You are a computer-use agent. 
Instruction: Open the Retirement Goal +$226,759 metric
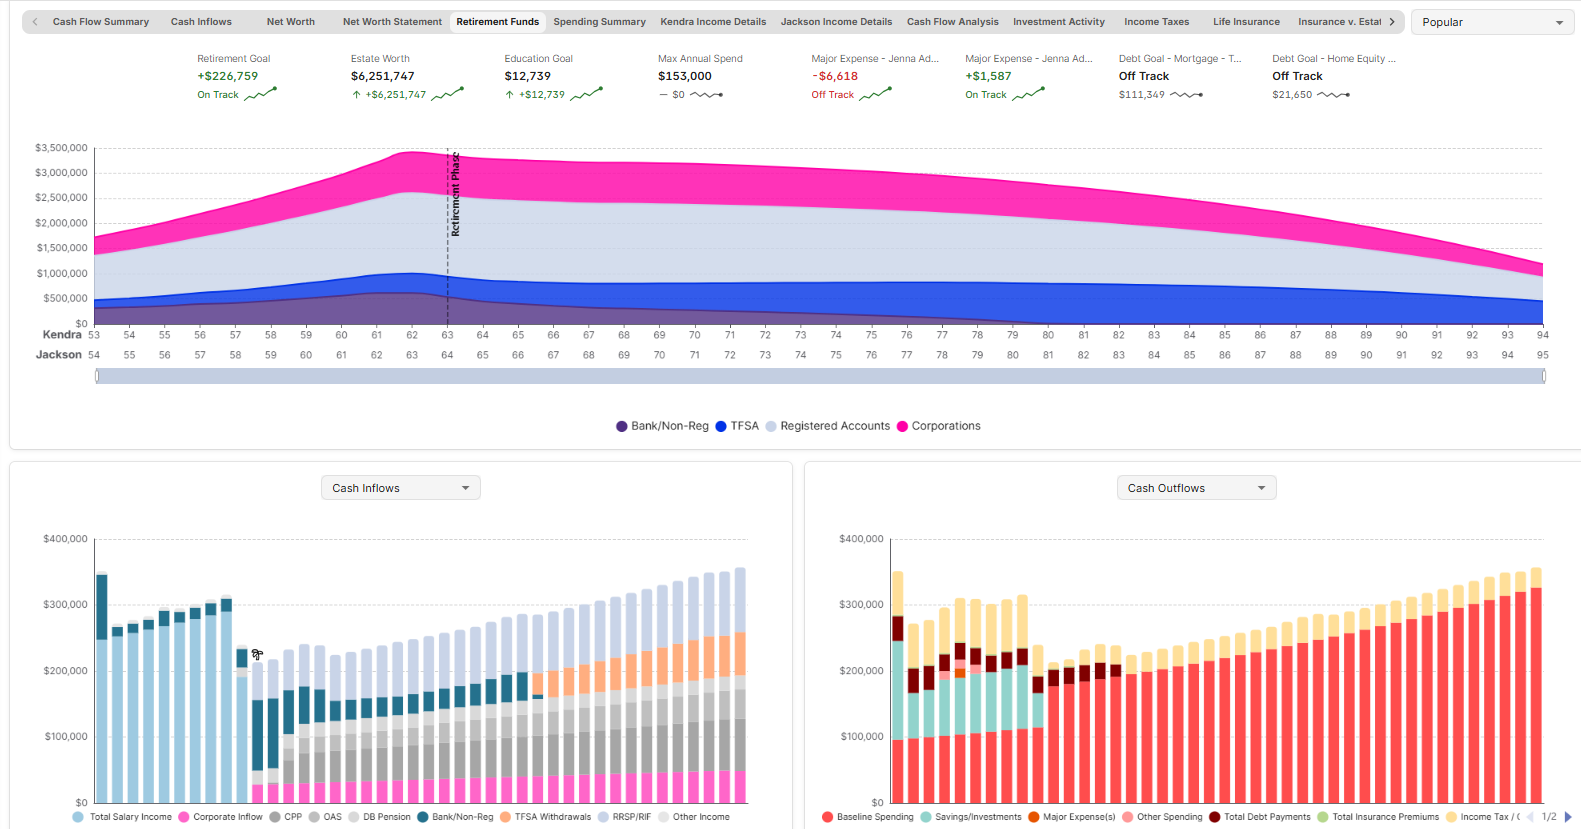tap(237, 77)
